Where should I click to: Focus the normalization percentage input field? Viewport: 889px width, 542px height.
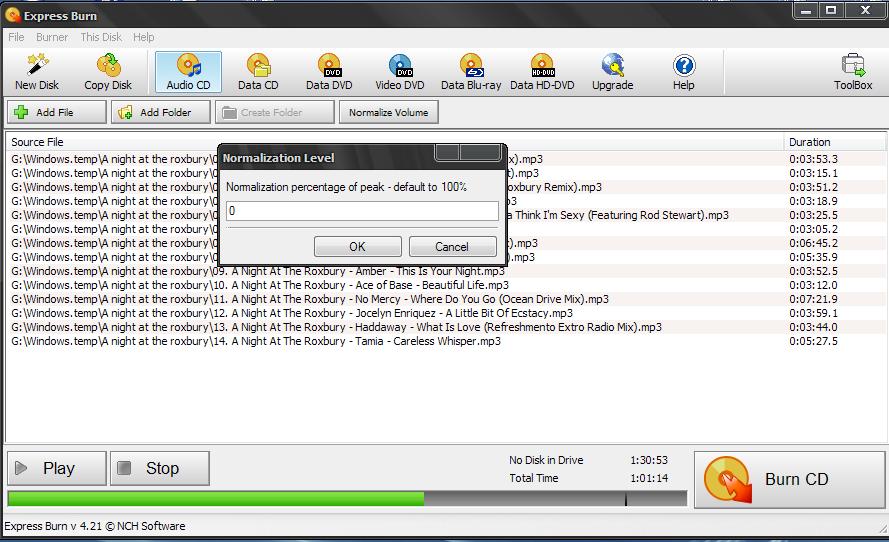click(362, 211)
